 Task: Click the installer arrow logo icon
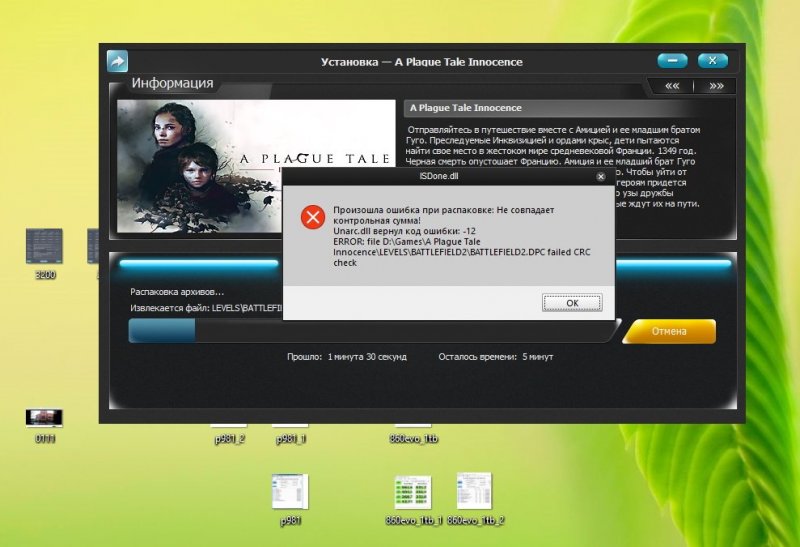(x=117, y=61)
